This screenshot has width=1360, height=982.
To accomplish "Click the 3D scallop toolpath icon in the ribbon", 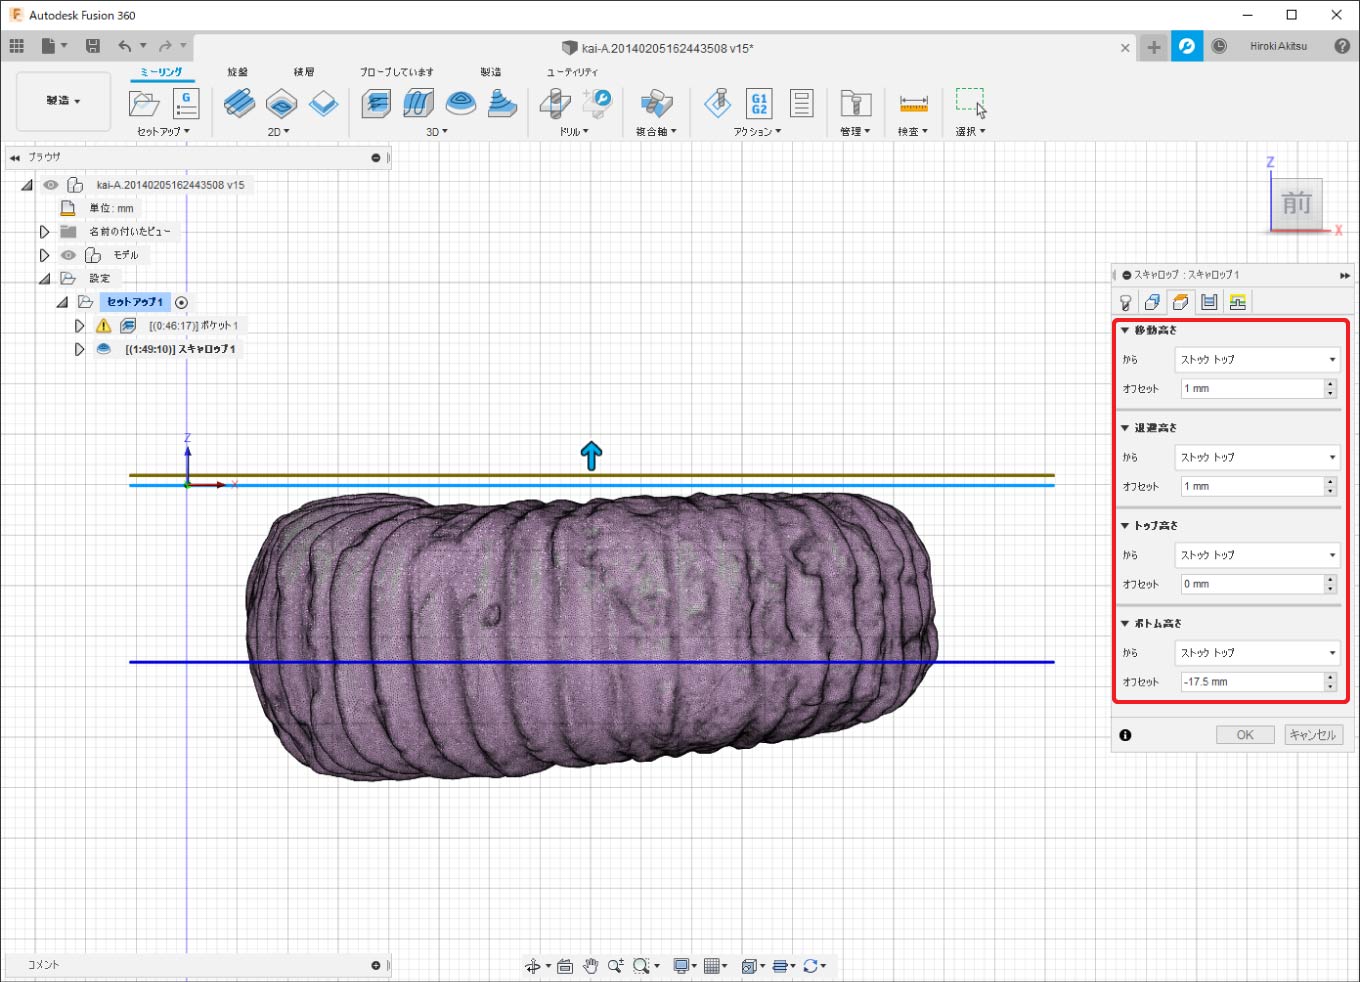I will [460, 104].
